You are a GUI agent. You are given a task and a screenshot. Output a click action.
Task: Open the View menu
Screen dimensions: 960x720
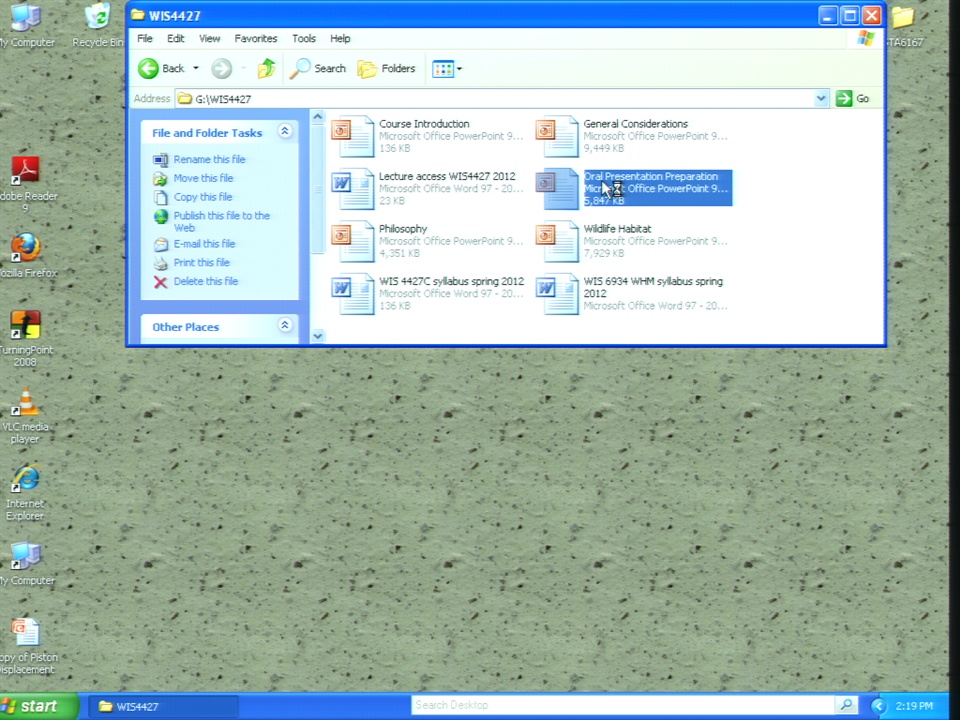pos(209,39)
